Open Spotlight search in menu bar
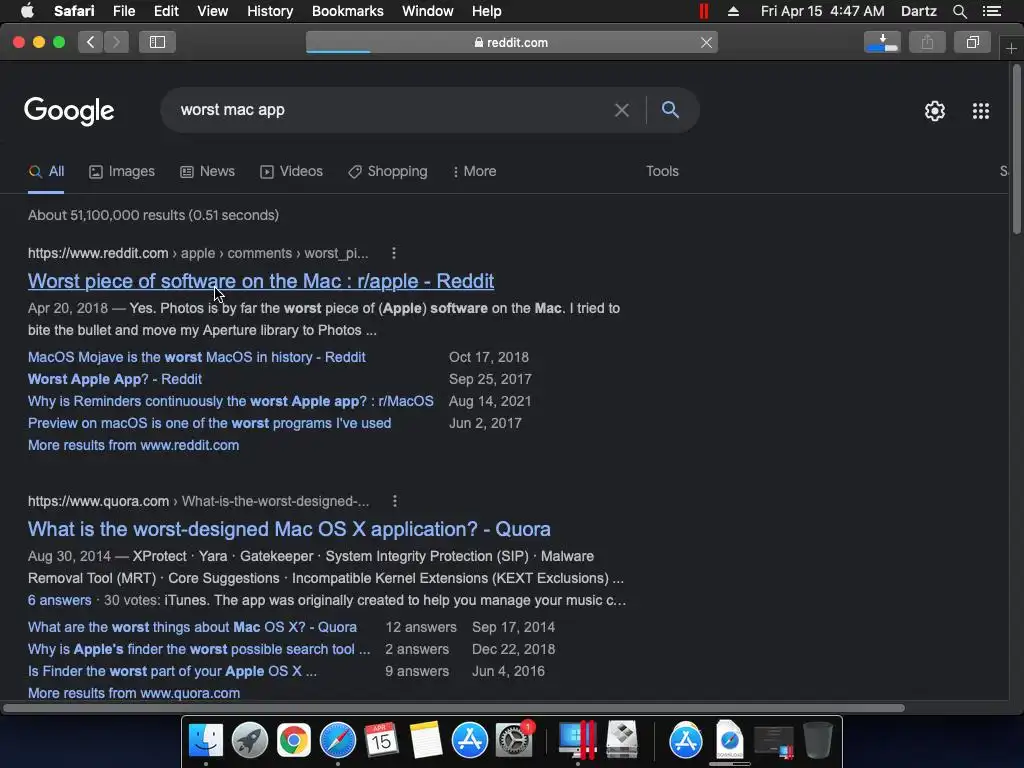The image size is (1024, 768). pyautogui.click(x=959, y=11)
